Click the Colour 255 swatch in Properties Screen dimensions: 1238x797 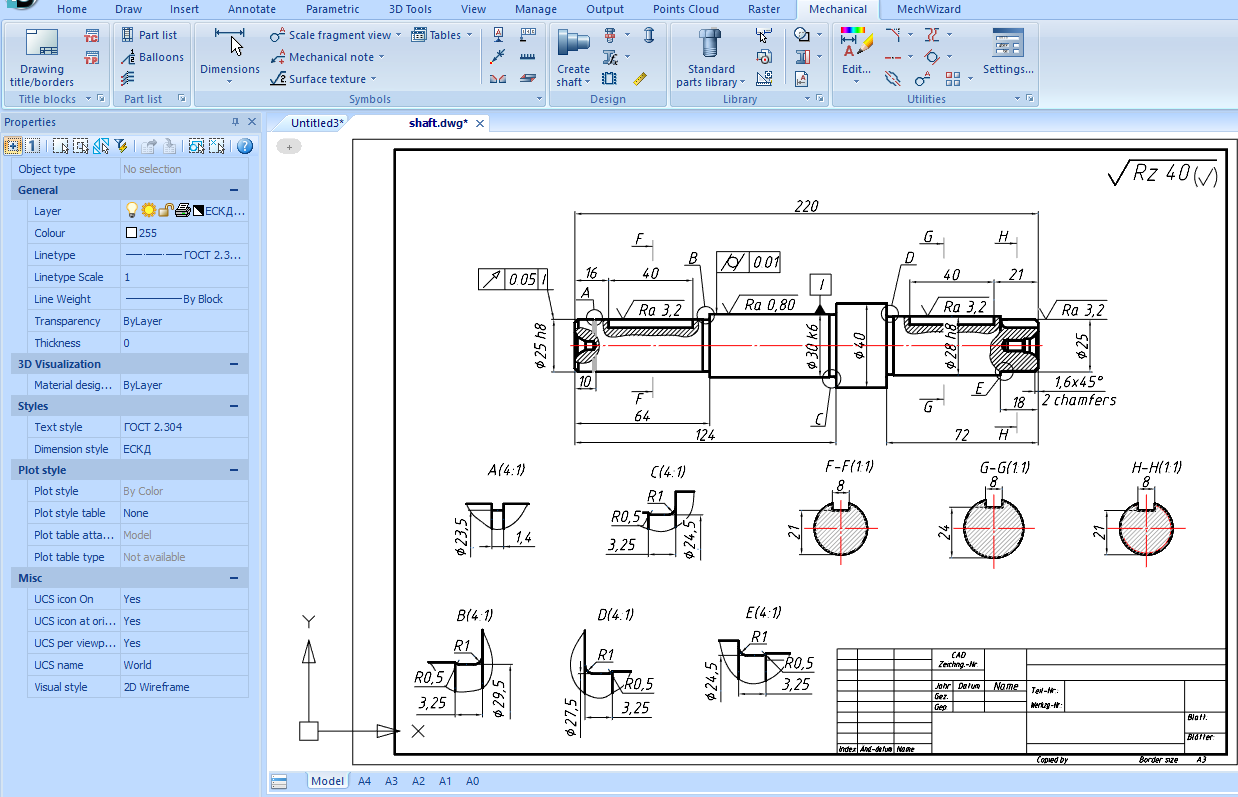131,233
